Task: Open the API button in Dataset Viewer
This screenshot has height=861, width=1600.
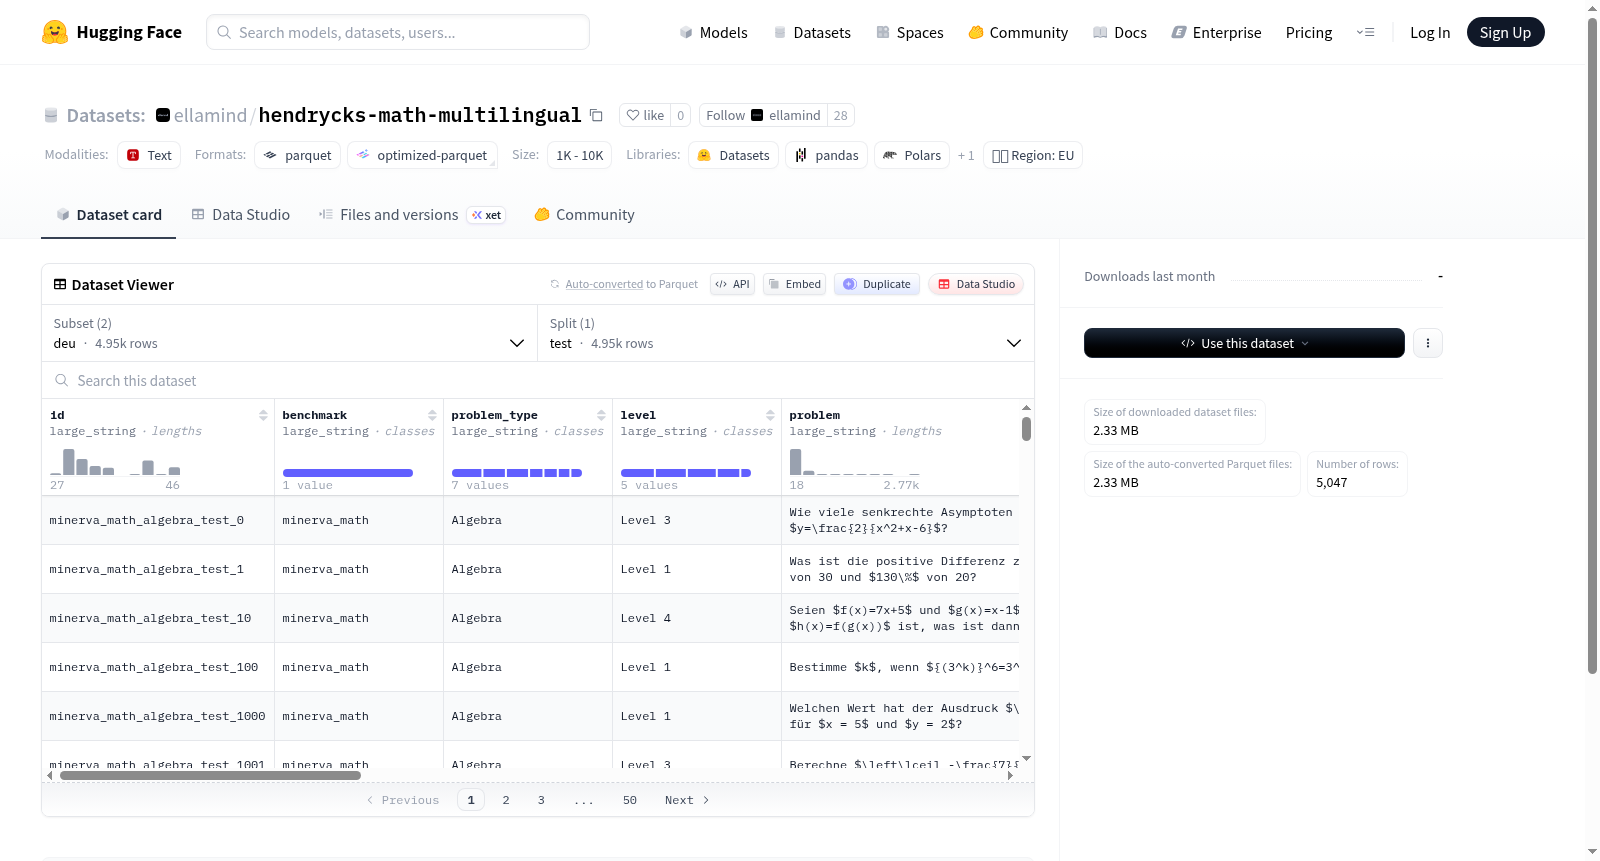Action: 732,284
